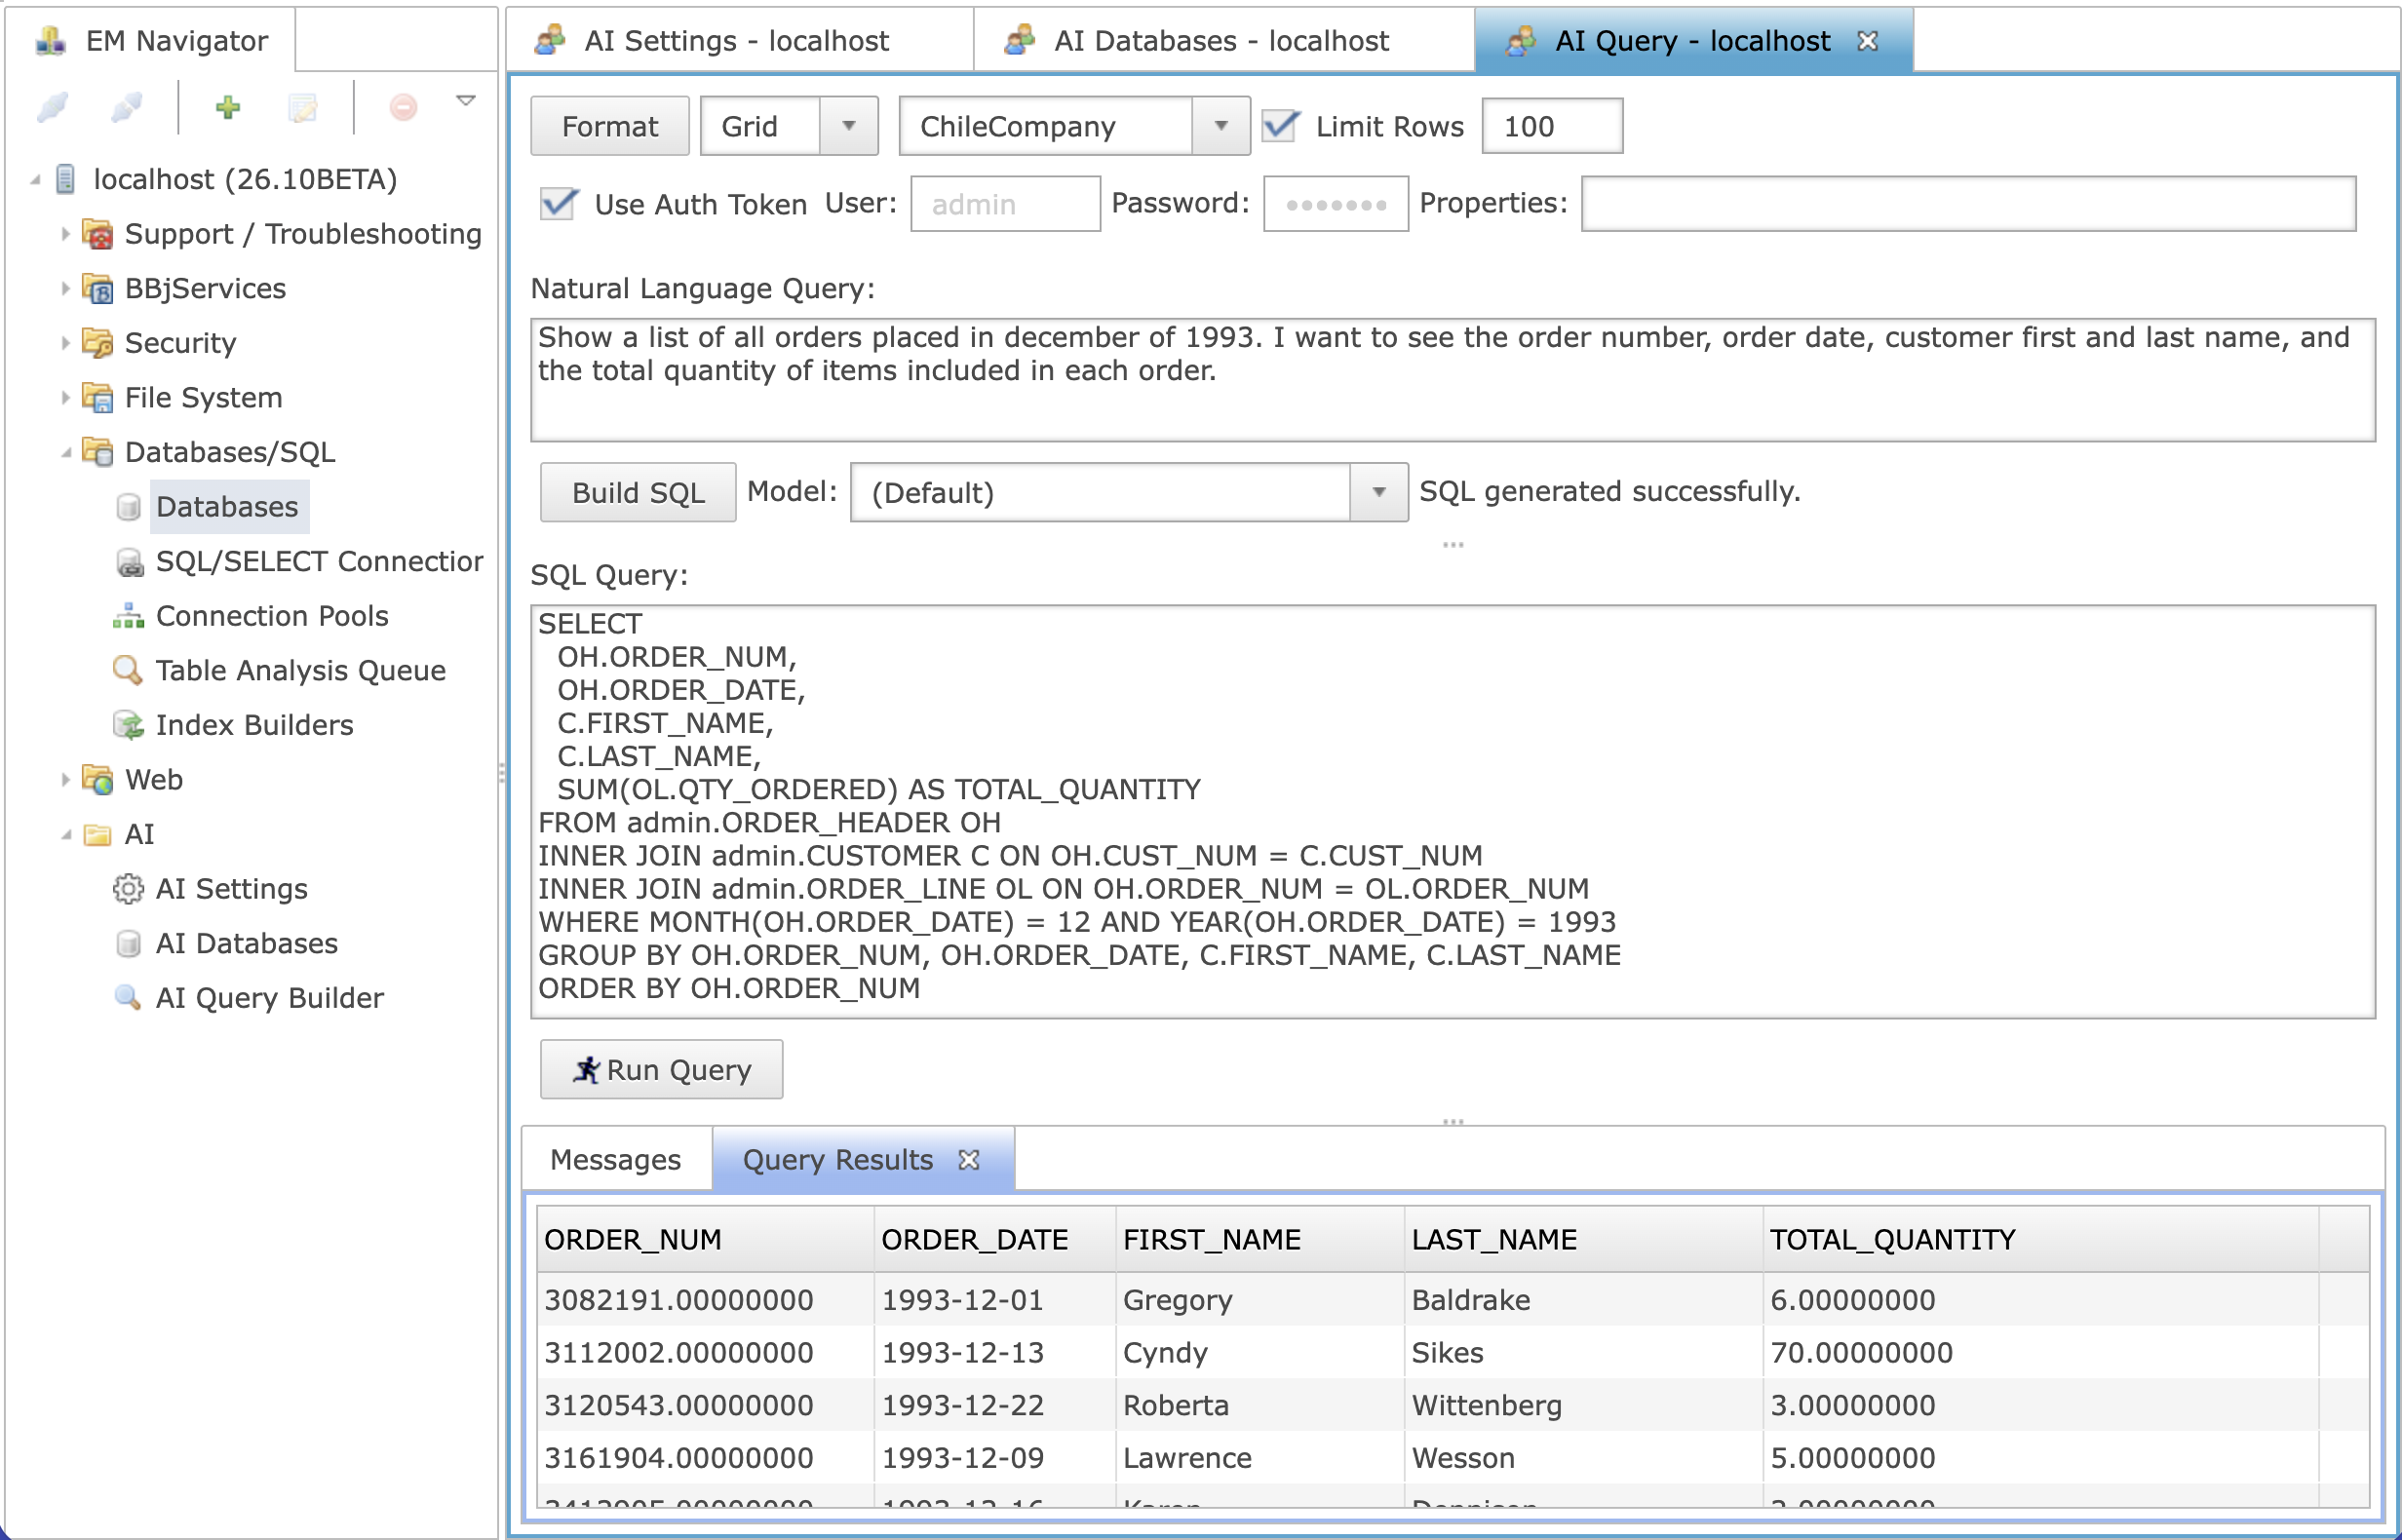Toggle the Limit Rows checkbox
This screenshot has width=2402, height=1540.
1281,126
